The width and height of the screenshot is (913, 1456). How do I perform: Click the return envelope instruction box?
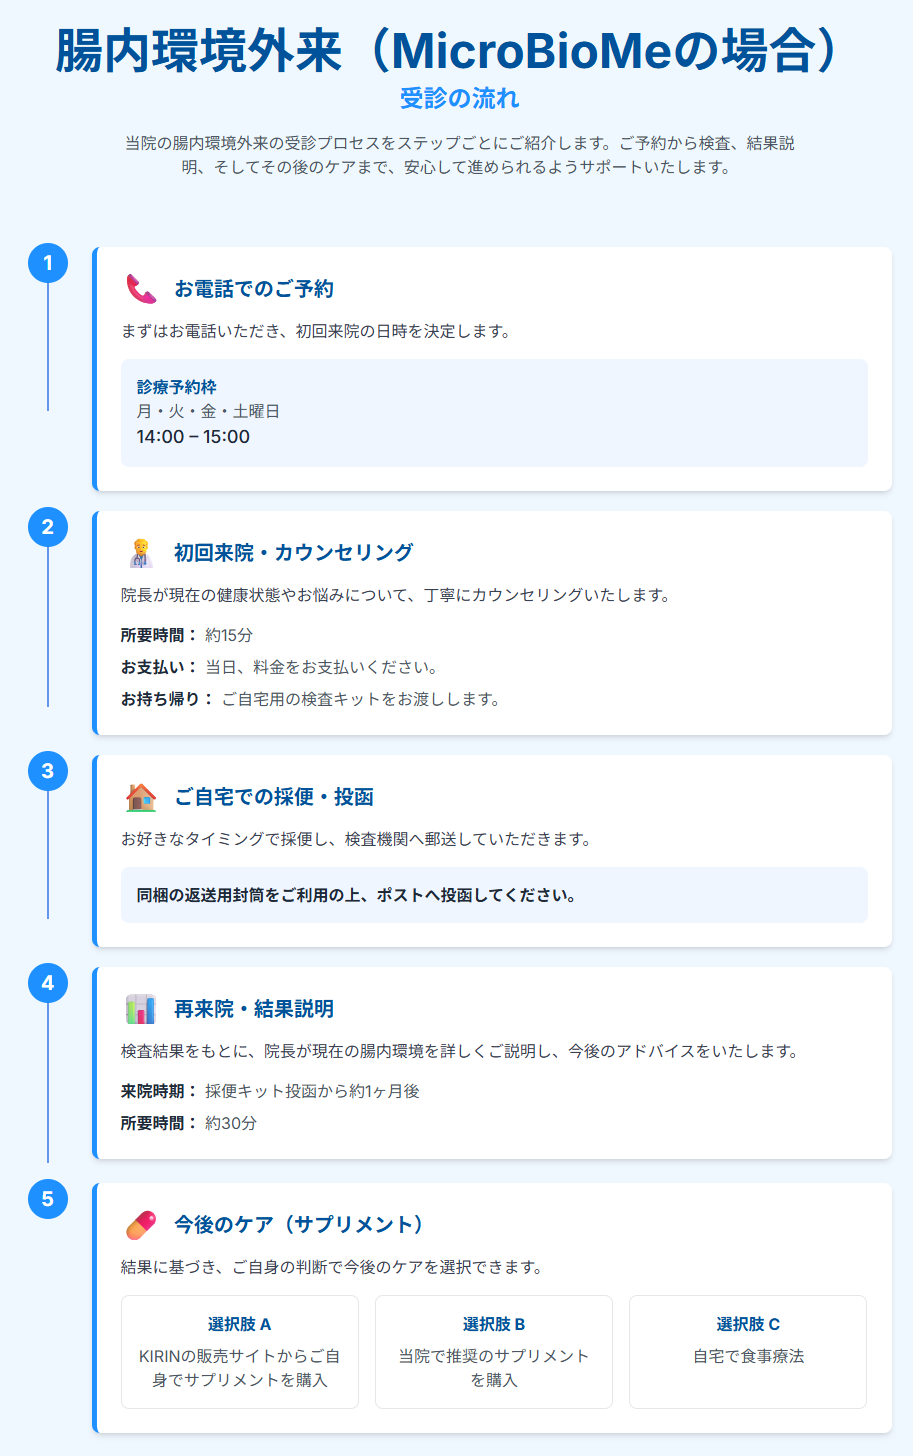click(x=494, y=895)
